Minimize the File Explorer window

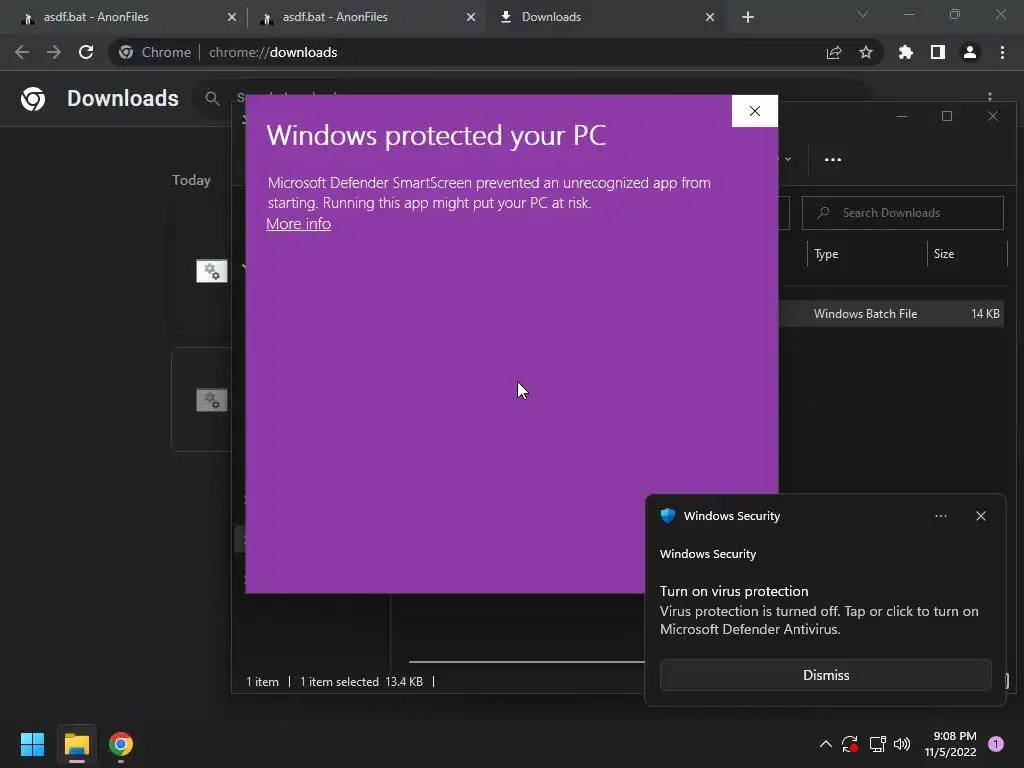902,116
